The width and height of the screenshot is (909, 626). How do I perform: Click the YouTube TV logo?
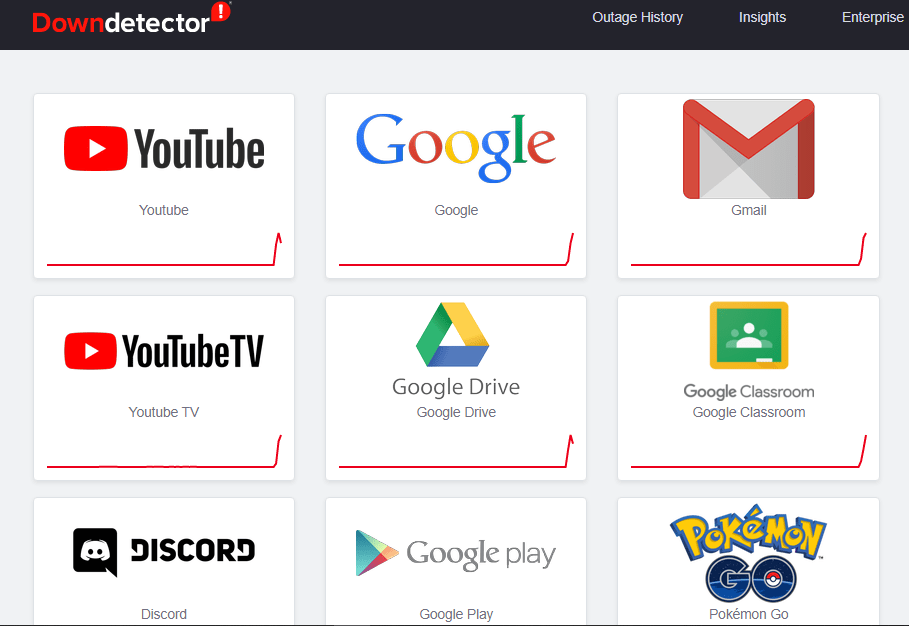click(x=93, y=350)
